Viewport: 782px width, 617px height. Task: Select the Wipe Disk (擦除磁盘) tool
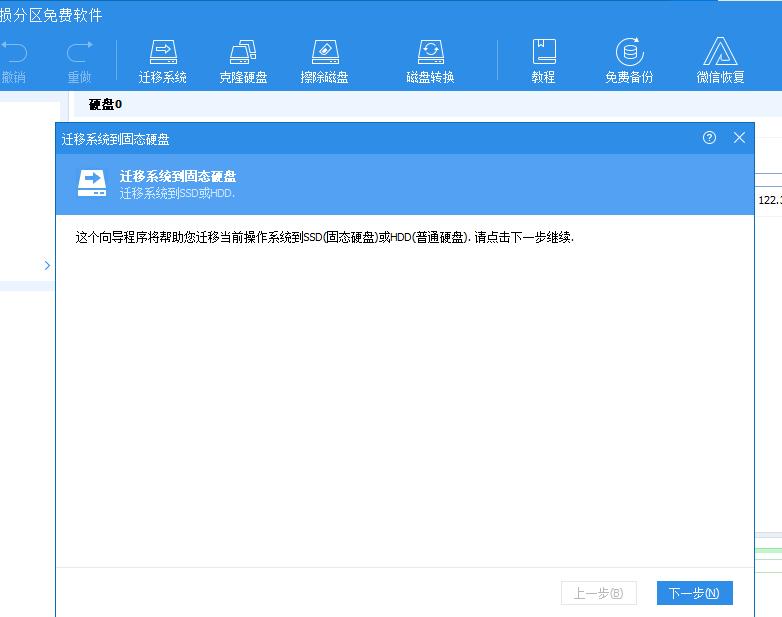[325, 62]
